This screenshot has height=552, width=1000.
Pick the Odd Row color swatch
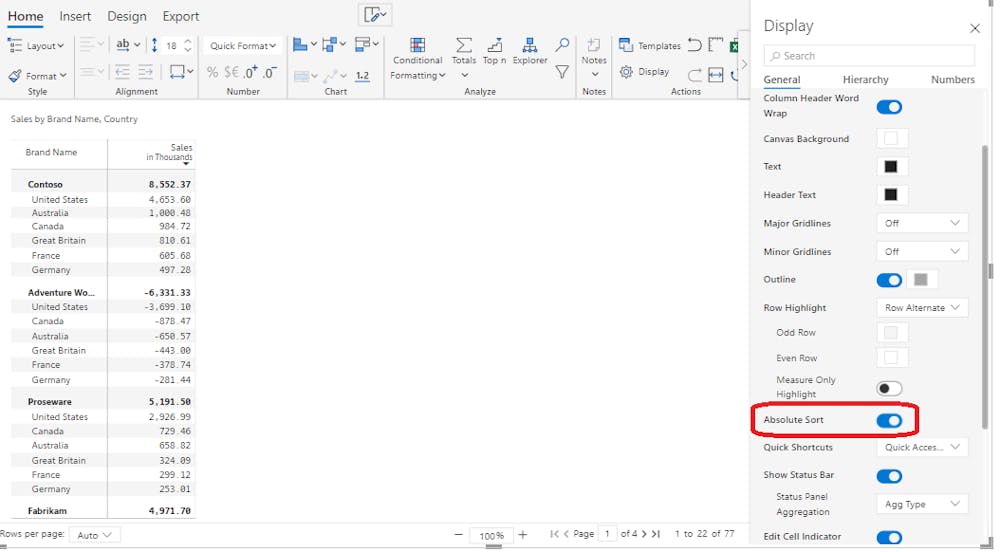pos(892,332)
